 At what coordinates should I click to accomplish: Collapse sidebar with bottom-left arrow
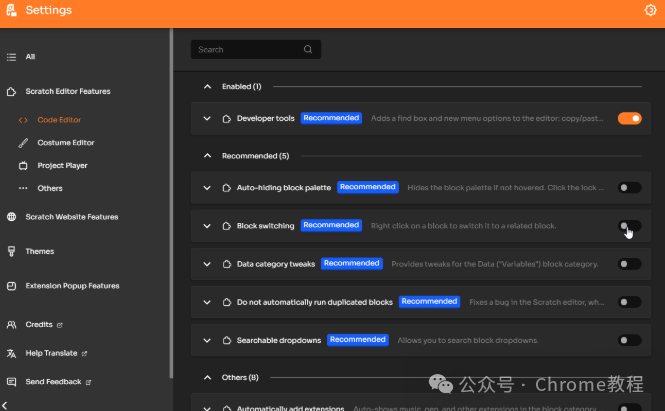point(5,406)
